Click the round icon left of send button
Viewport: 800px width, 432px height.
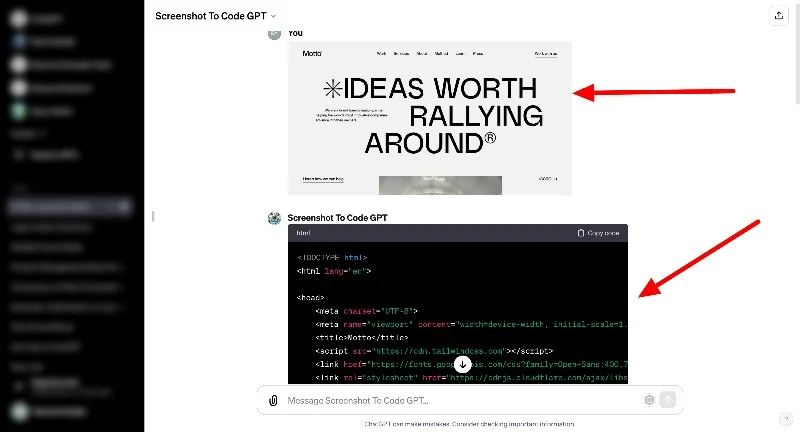pos(649,400)
